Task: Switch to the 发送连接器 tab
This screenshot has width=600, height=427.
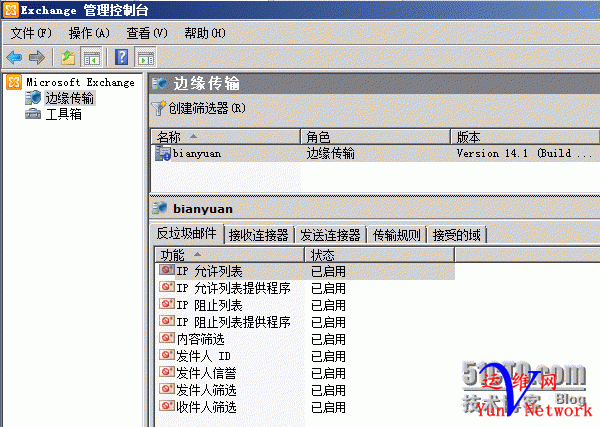Action: click(x=330, y=235)
